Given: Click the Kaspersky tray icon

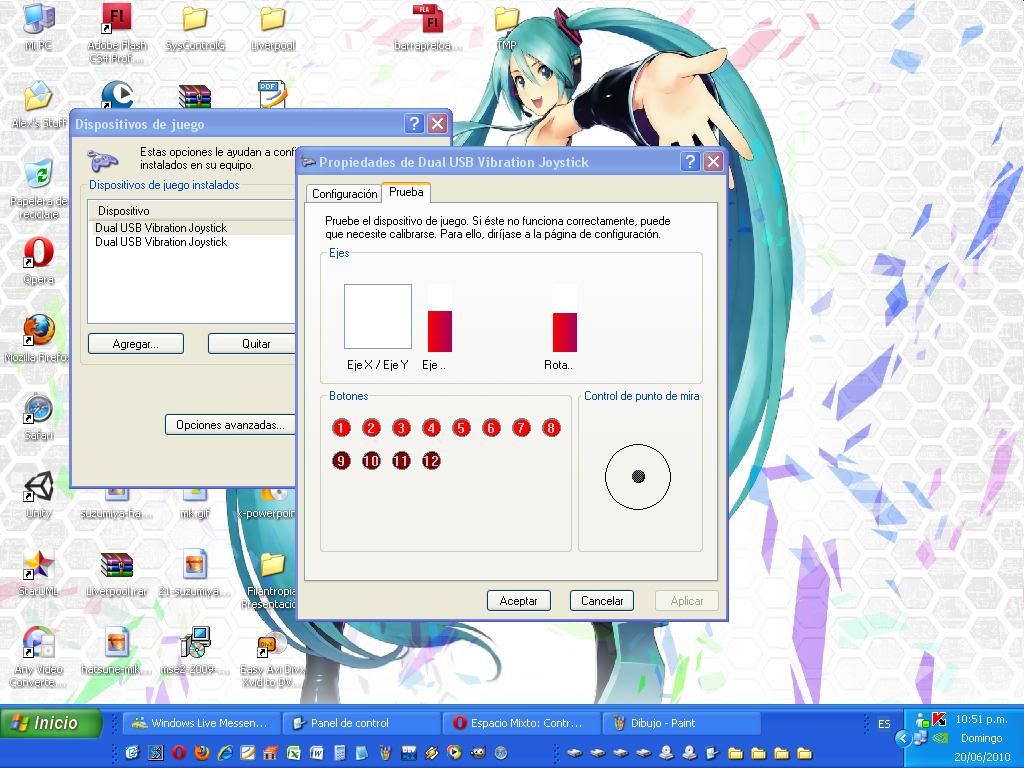Looking at the screenshot, I should point(939,720).
